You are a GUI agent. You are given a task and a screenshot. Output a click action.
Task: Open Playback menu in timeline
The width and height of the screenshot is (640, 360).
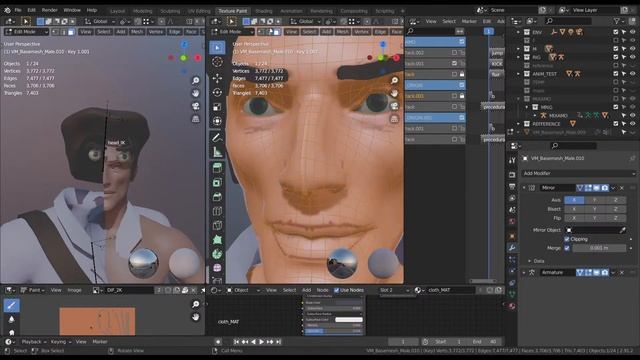coord(33,342)
